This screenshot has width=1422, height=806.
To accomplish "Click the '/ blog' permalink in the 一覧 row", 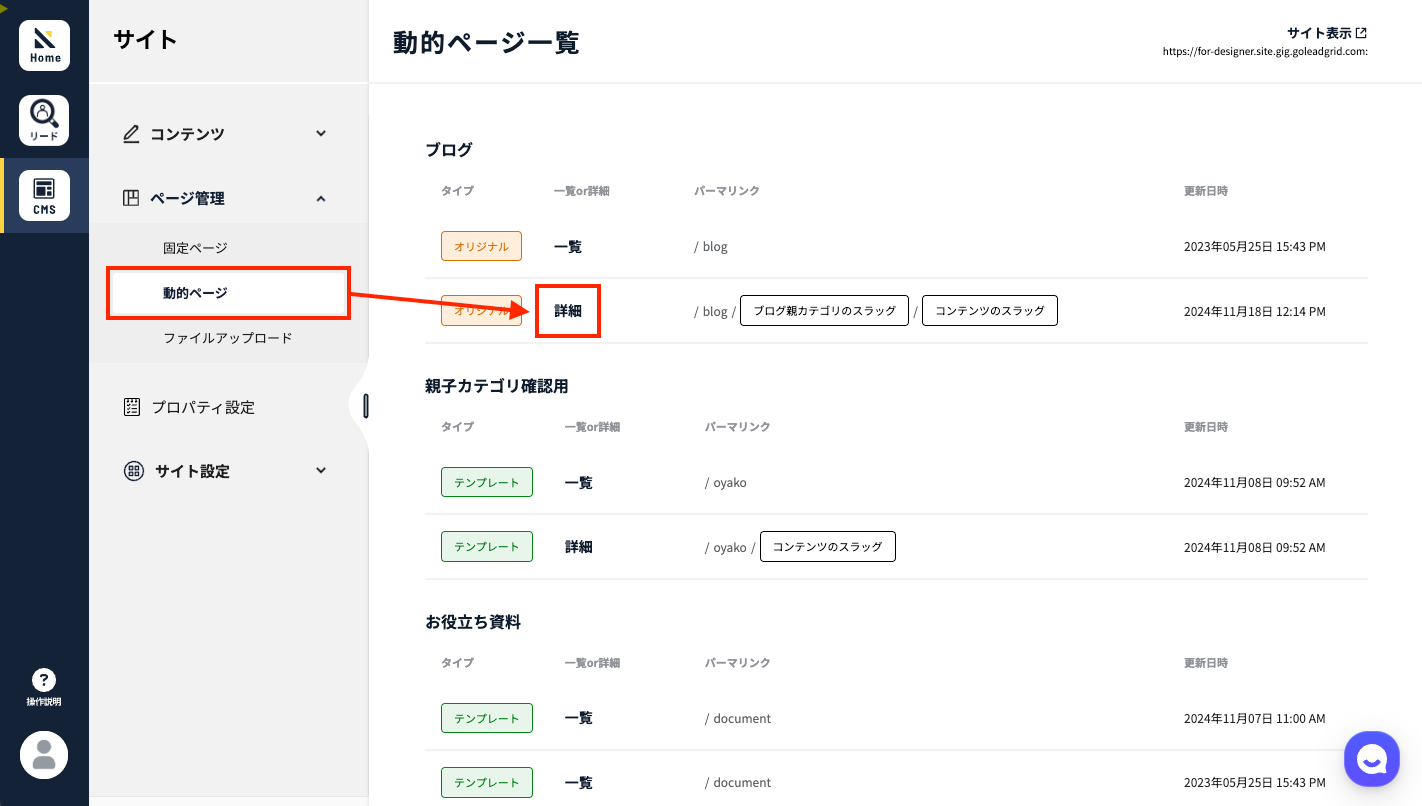I will coord(711,246).
